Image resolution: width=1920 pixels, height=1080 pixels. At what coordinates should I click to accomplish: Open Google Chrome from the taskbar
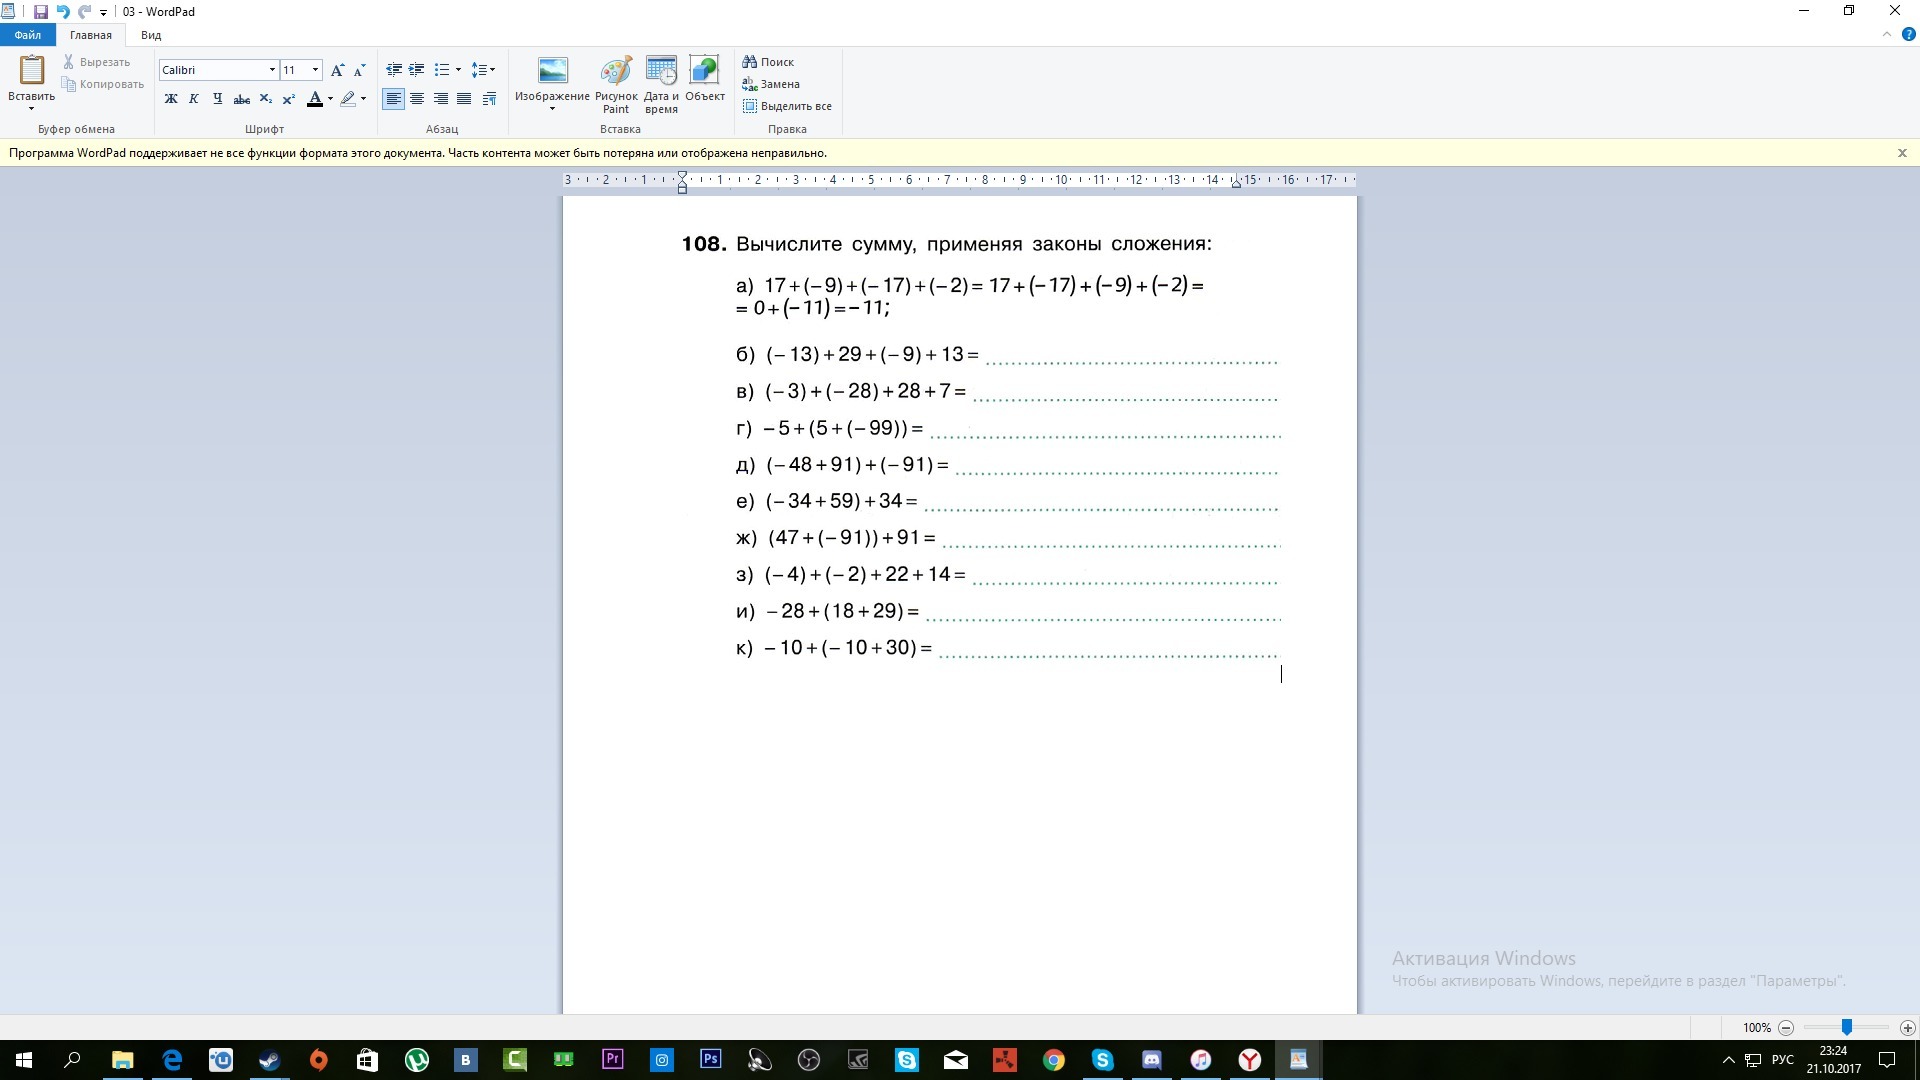coord(1054,1060)
